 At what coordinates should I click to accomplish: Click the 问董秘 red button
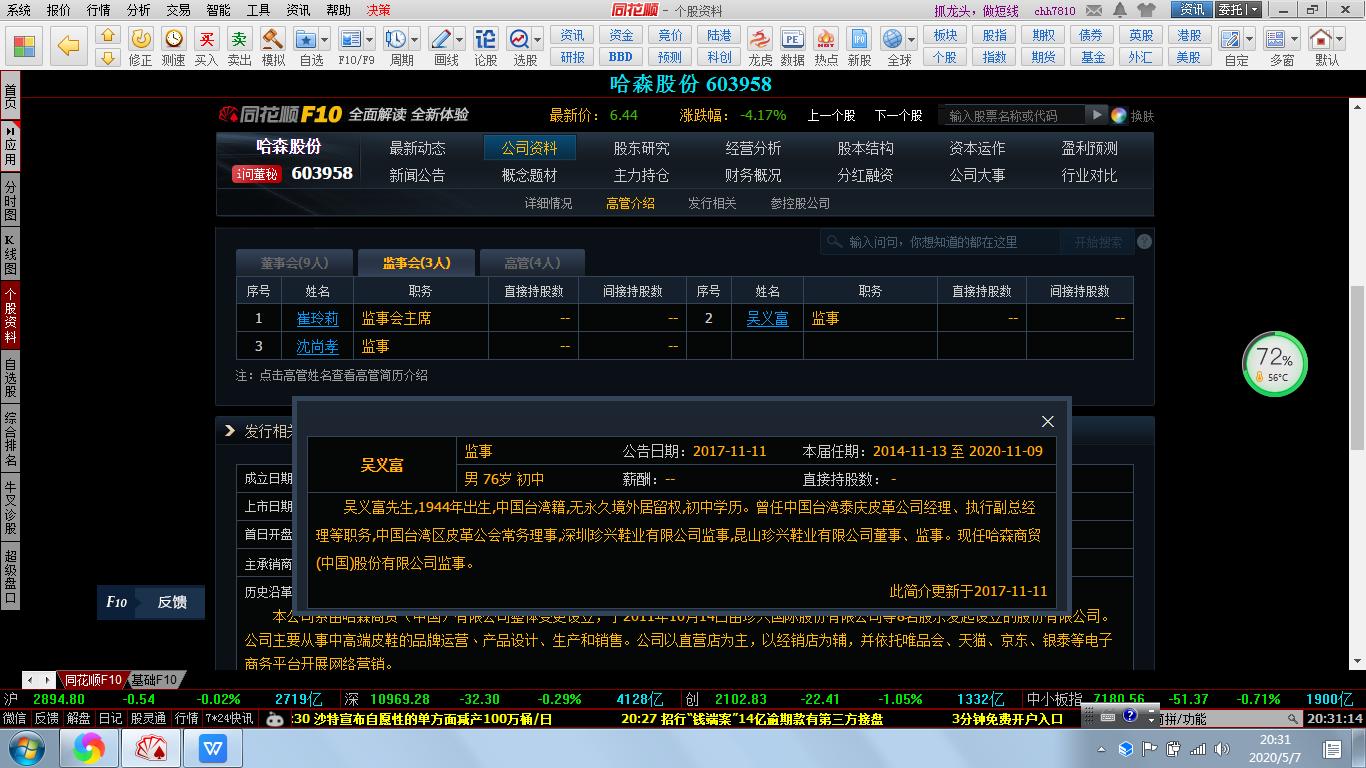[256, 174]
